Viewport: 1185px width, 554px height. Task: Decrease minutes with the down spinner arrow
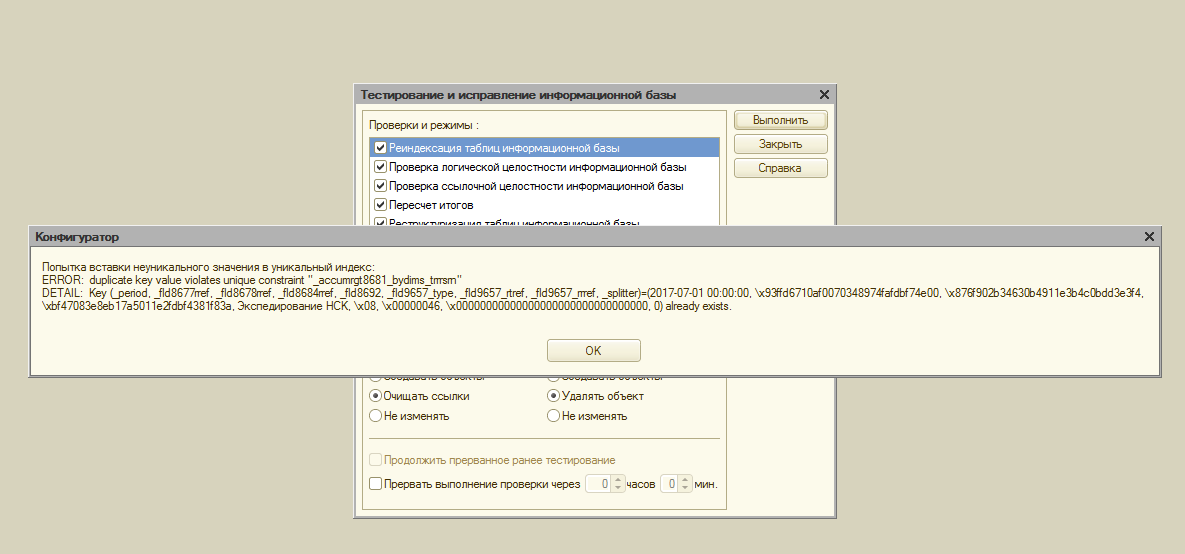click(686, 489)
